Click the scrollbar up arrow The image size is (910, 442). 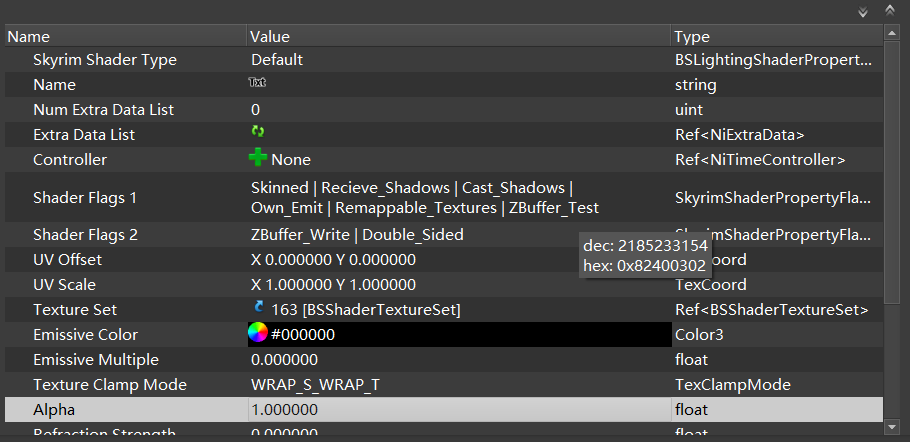pos(892,32)
